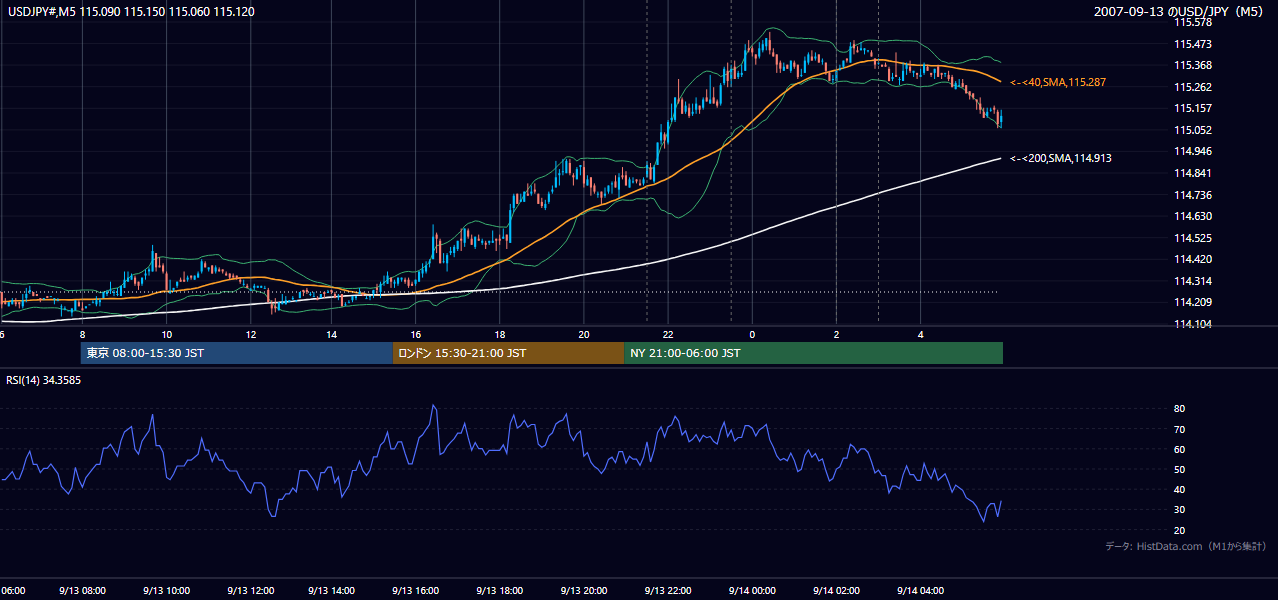Click price level 114.736 on axis

pyautogui.click(x=1192, y=195)
